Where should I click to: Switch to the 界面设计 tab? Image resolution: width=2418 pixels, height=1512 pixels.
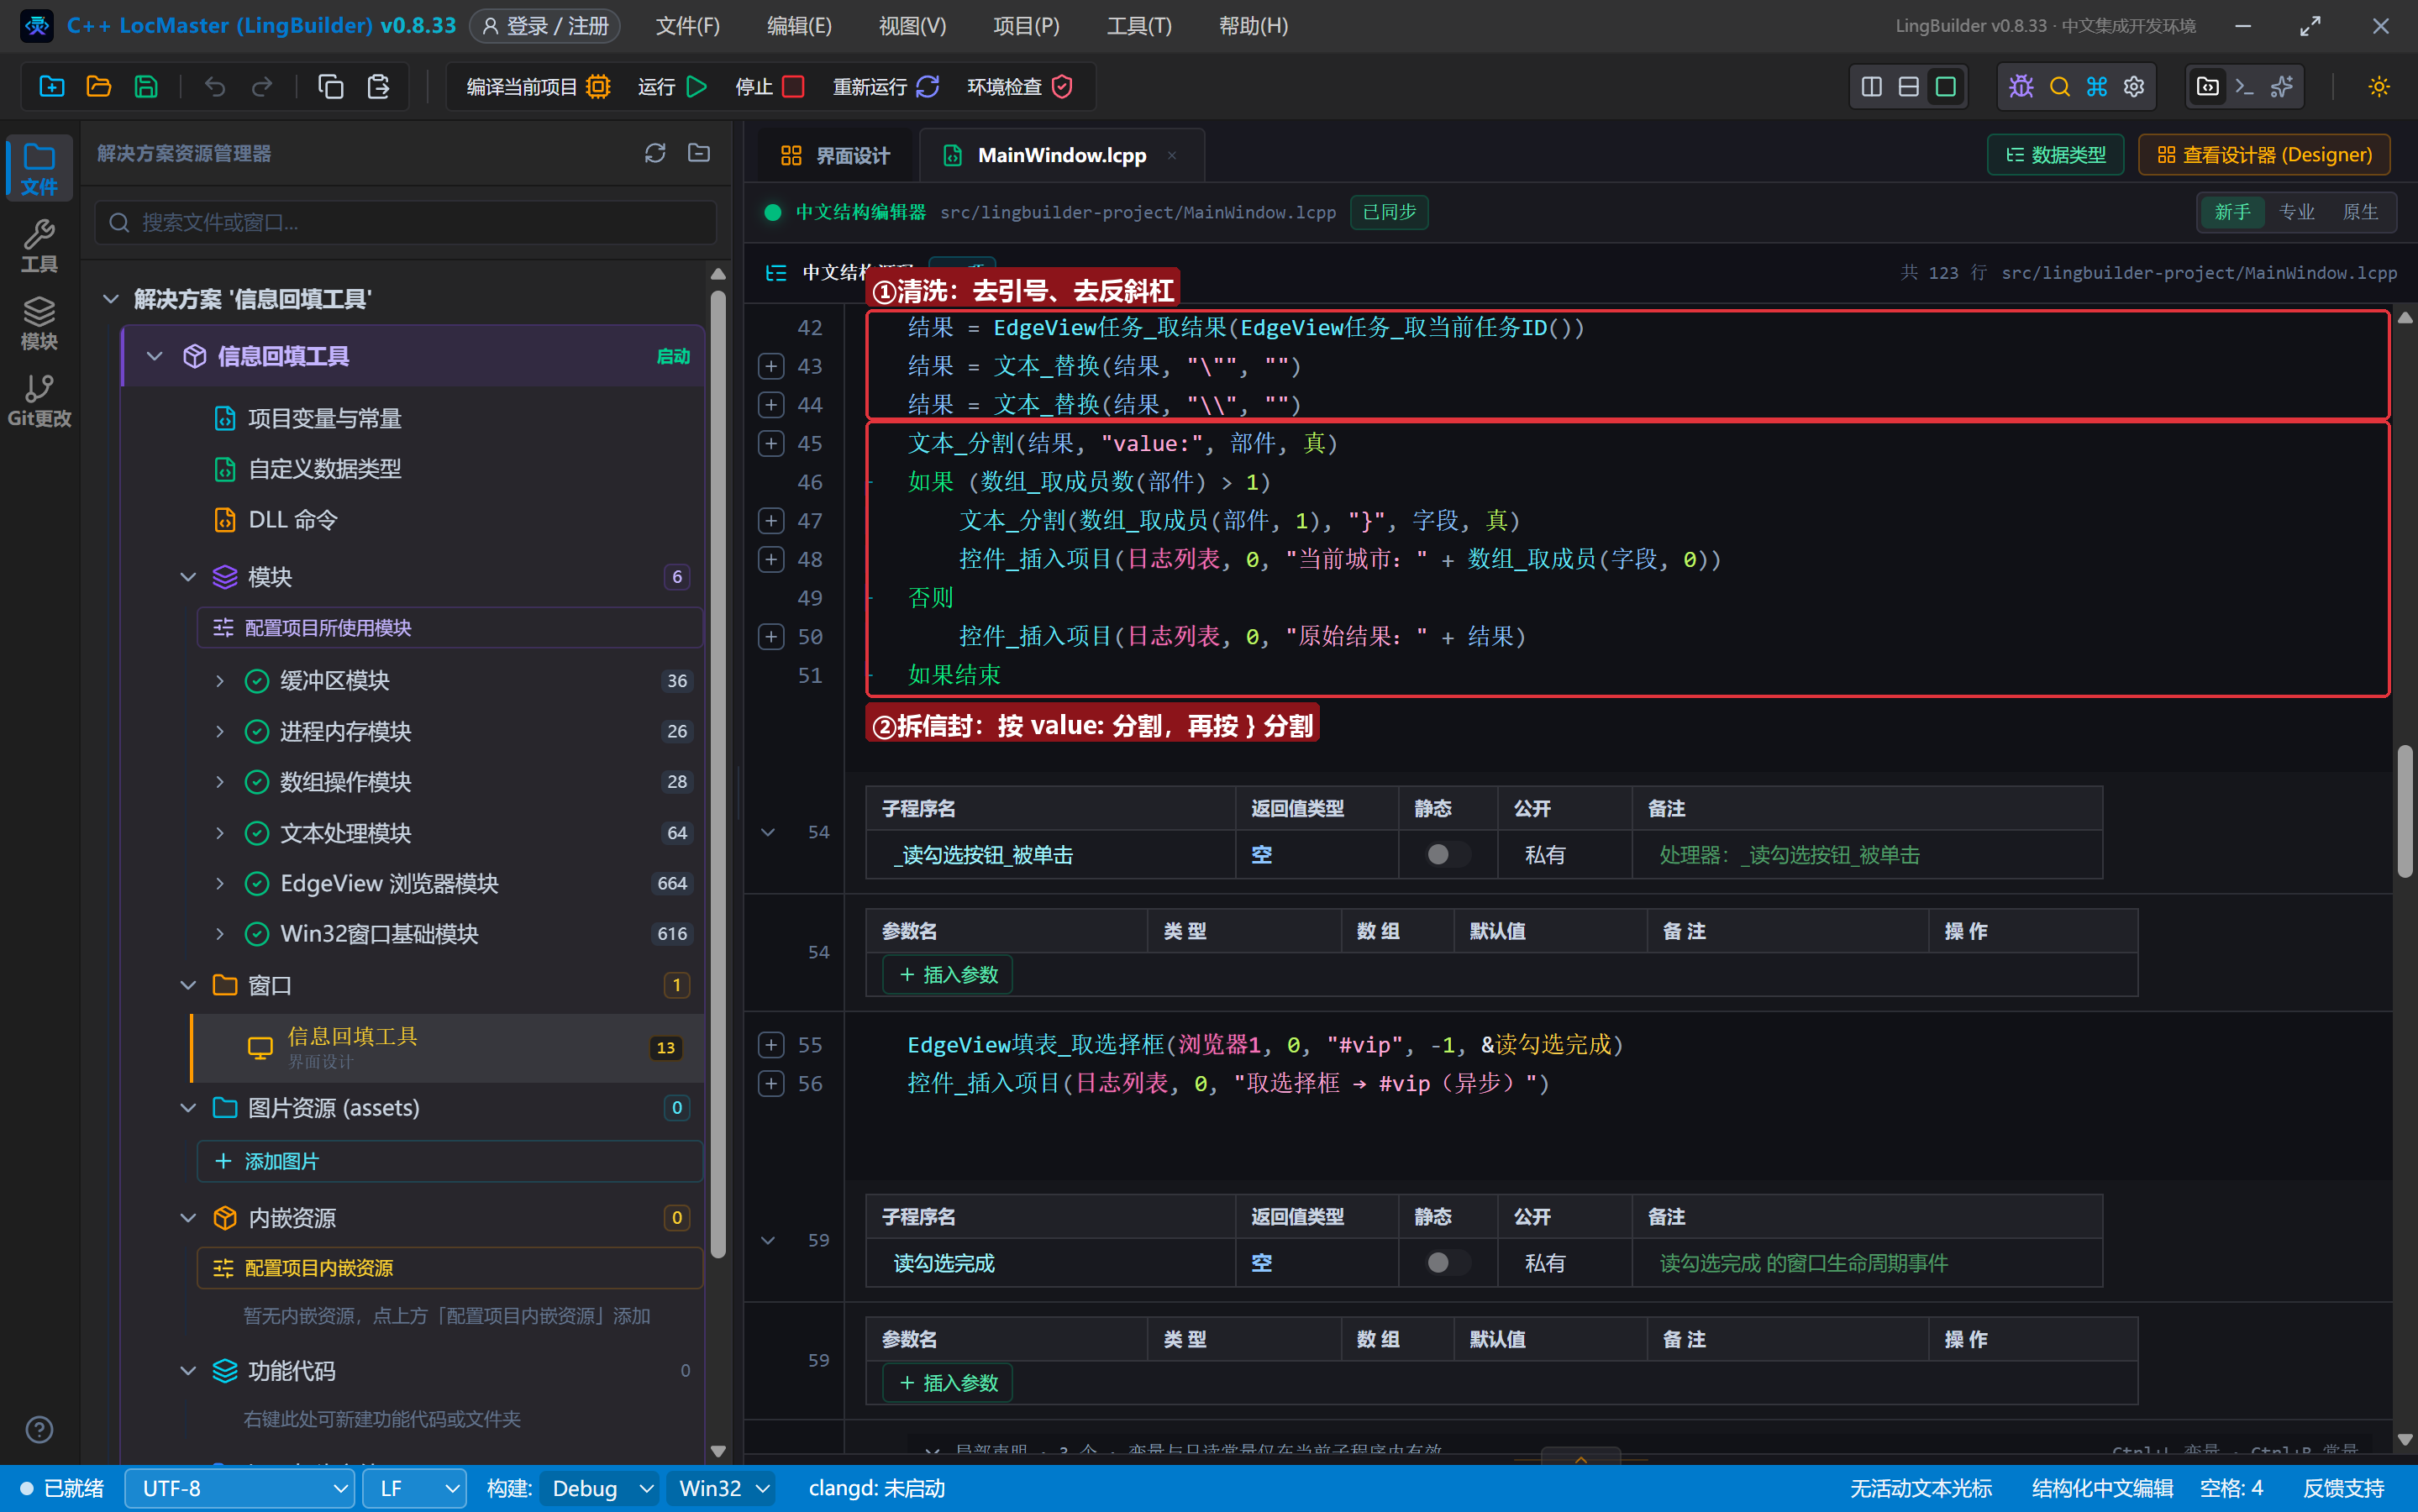pyautogui.click(x=834, y=155)
